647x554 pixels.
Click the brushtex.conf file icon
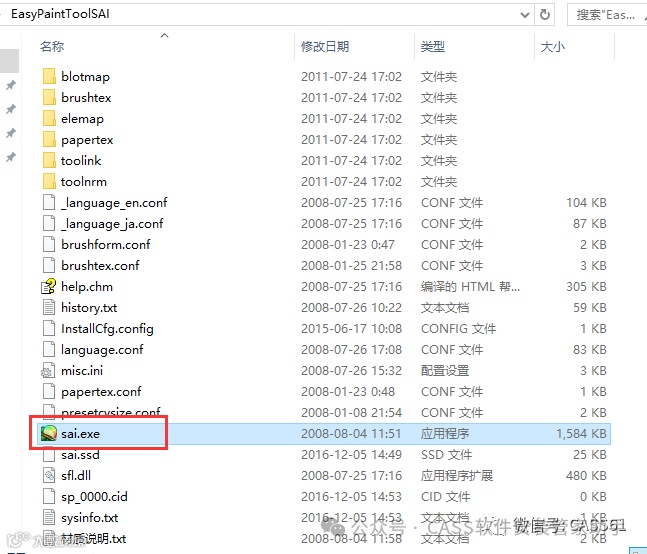[49, 266]
